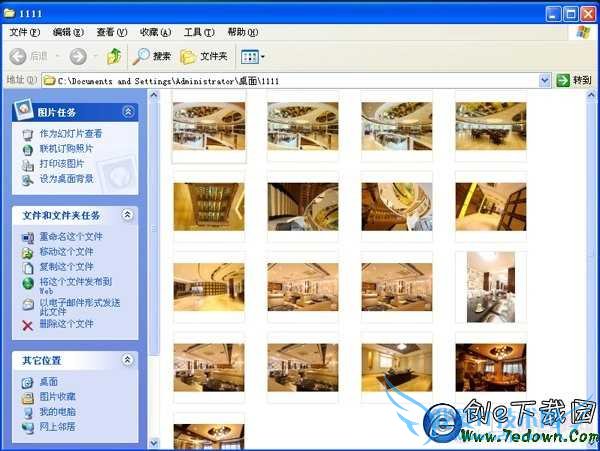Expand the address bar dropdown arrow
Viewport: 600px width, 451px height.
(x=545, y=80)
